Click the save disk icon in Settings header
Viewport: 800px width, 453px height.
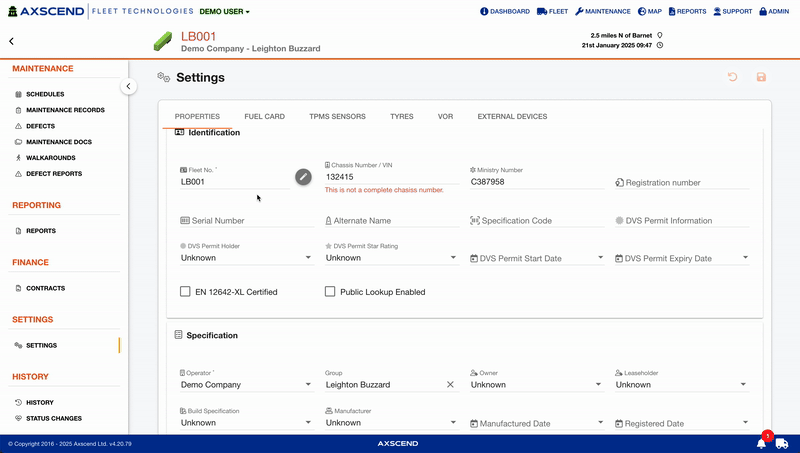tap(761, 77)
